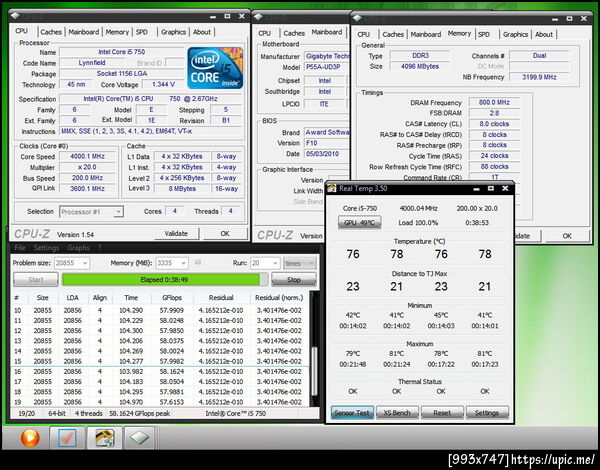
Task: Select result row 16 with 58.1624 GFlops
Action: pyautogui.click(x=160, y=371)
